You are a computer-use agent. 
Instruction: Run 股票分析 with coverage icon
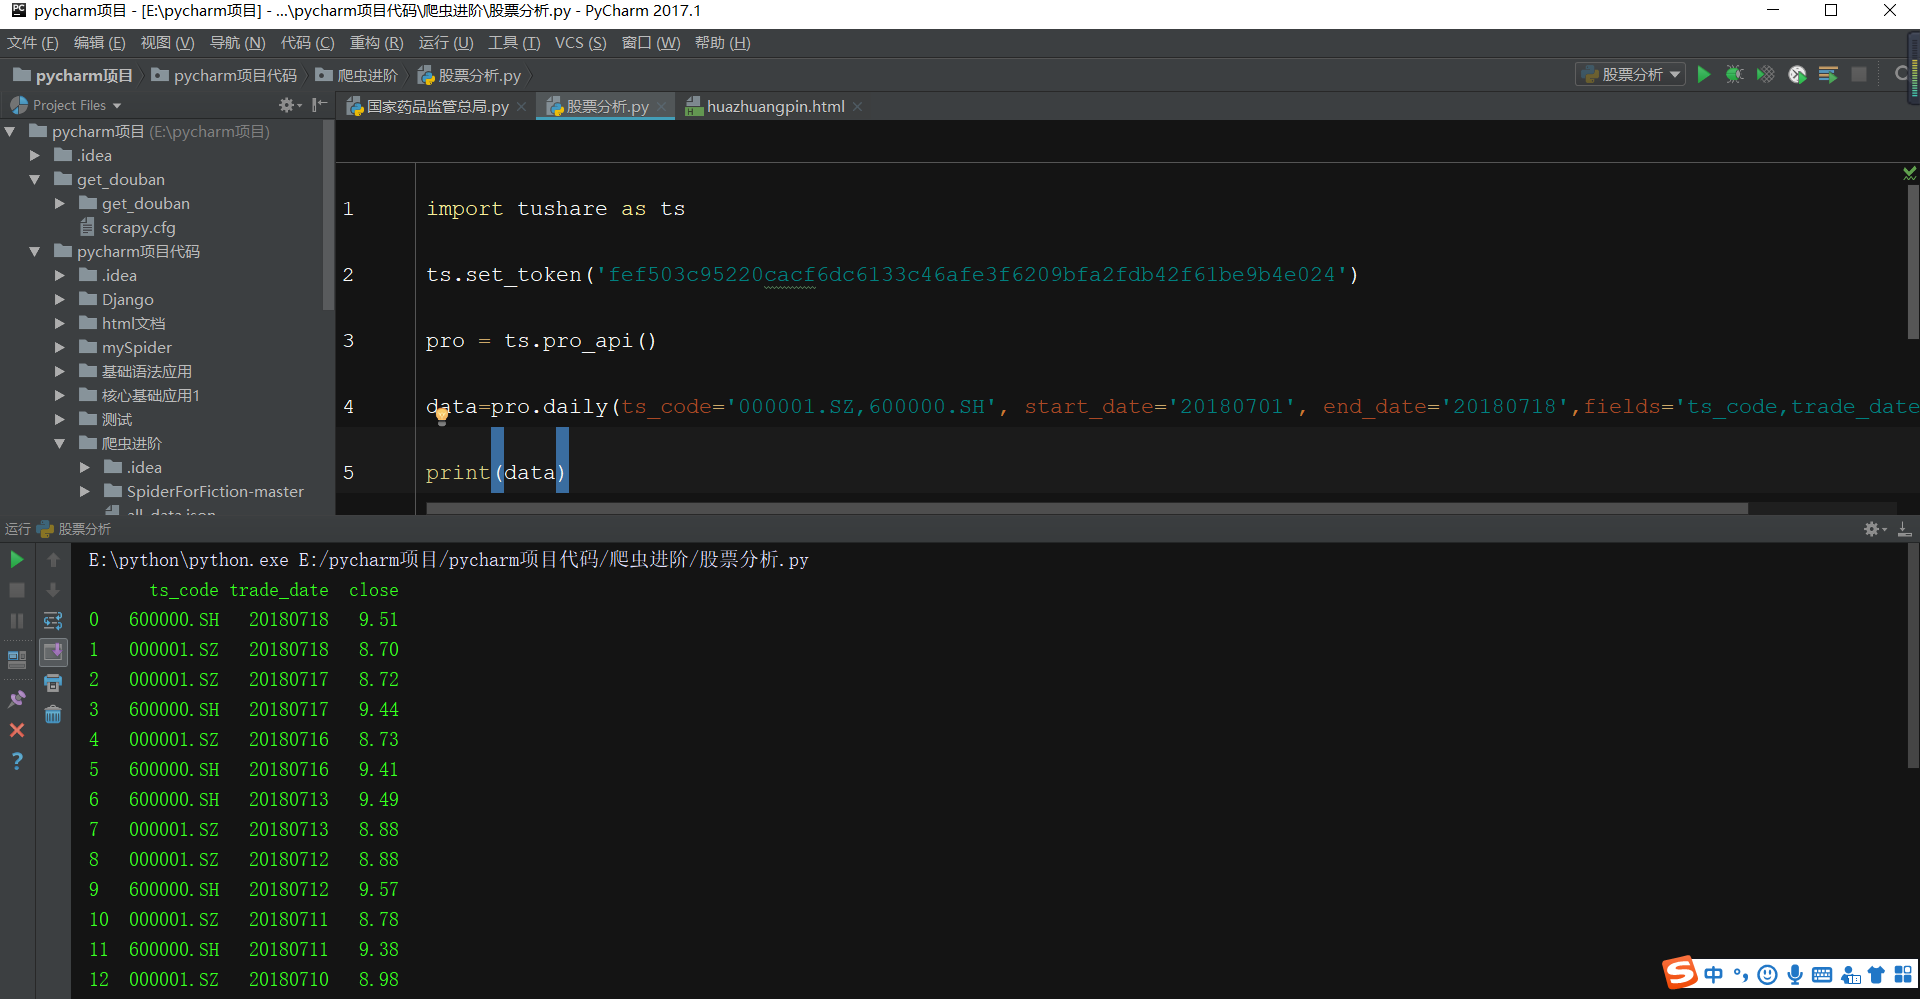(x=1765, y=73)
